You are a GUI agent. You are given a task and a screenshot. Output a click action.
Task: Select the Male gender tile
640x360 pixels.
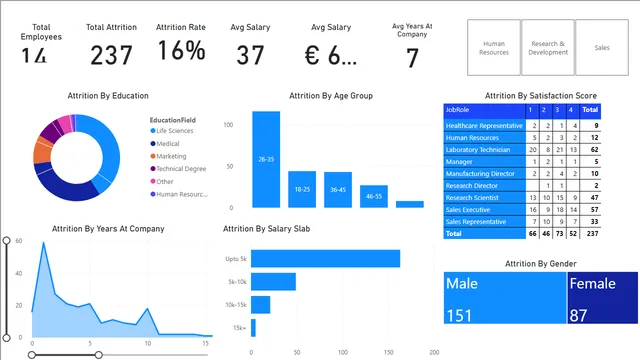[x=505, y=298]
